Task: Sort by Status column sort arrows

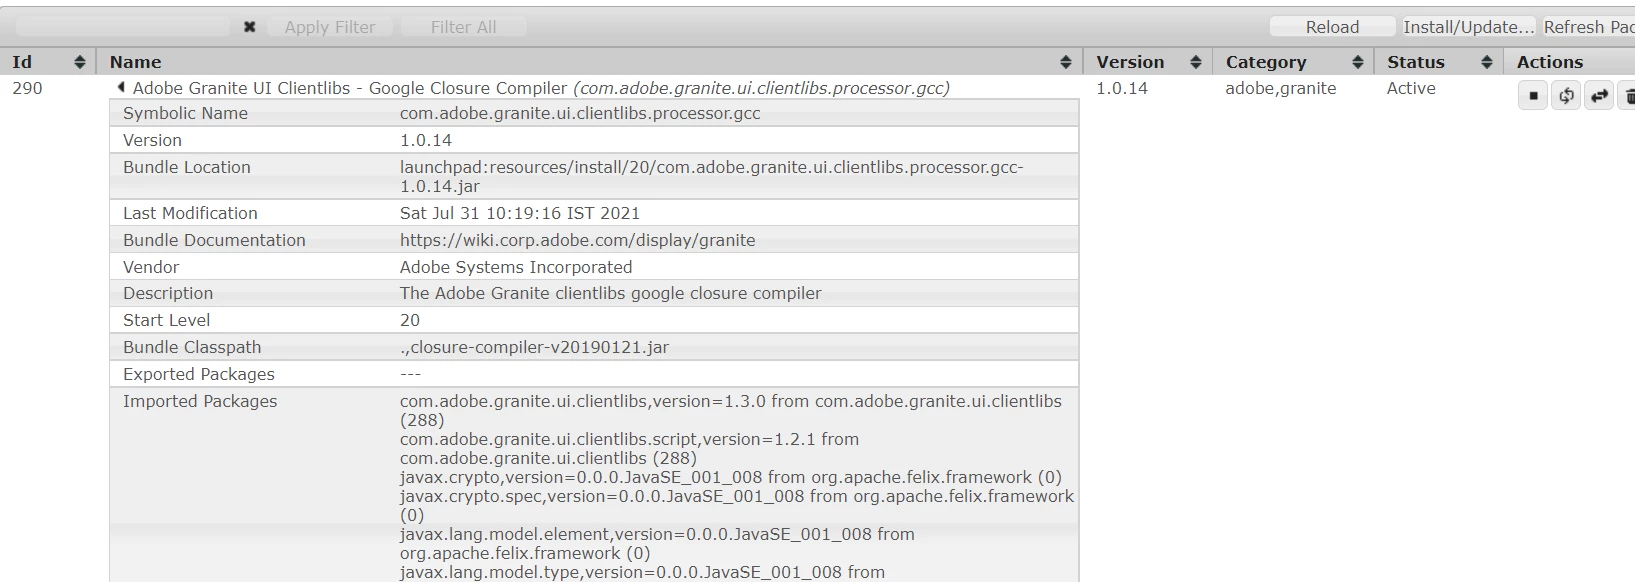Action: click(x=1486, y=62)
